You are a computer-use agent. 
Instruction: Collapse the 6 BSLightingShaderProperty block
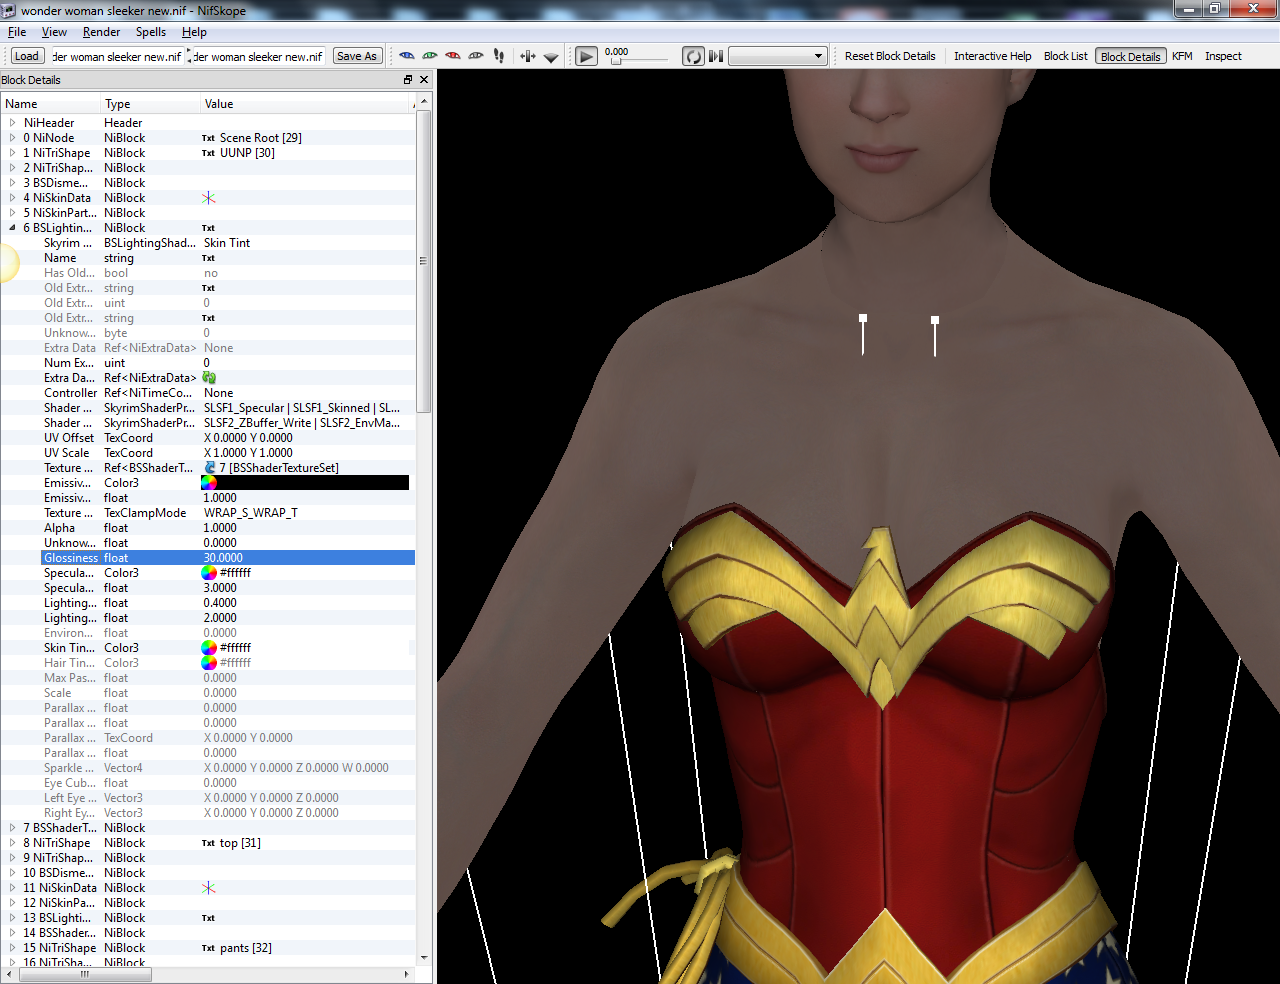tap(13, 228)
